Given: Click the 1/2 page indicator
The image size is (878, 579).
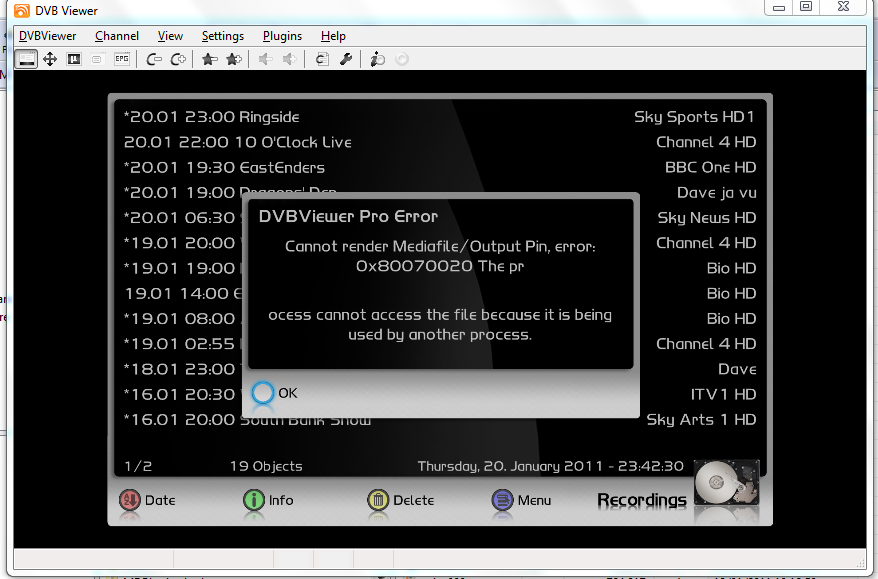Looking at the screenshot, I should [x=138, y=466].
